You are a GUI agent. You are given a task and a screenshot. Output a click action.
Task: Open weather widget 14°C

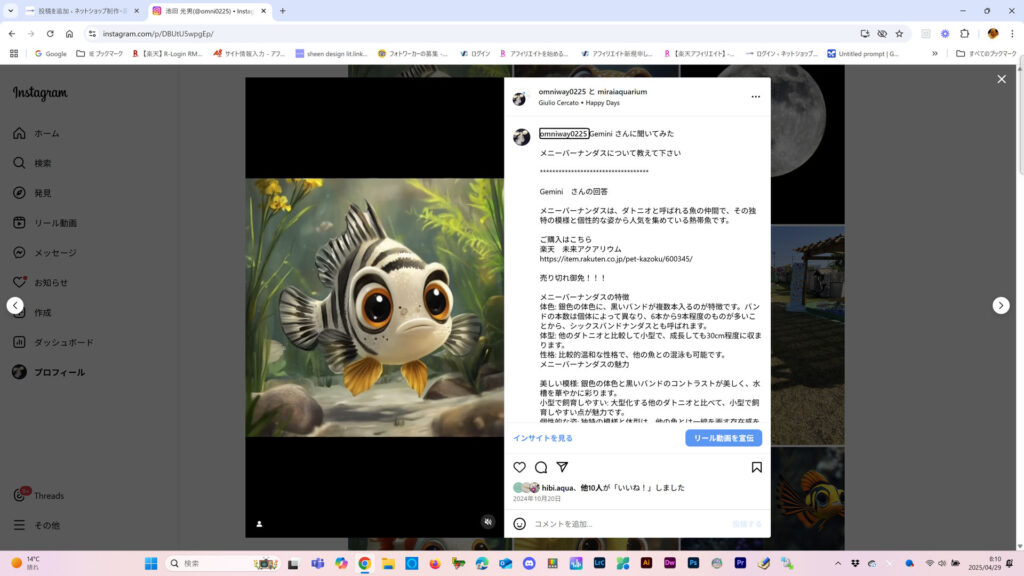tap(26, 563)
